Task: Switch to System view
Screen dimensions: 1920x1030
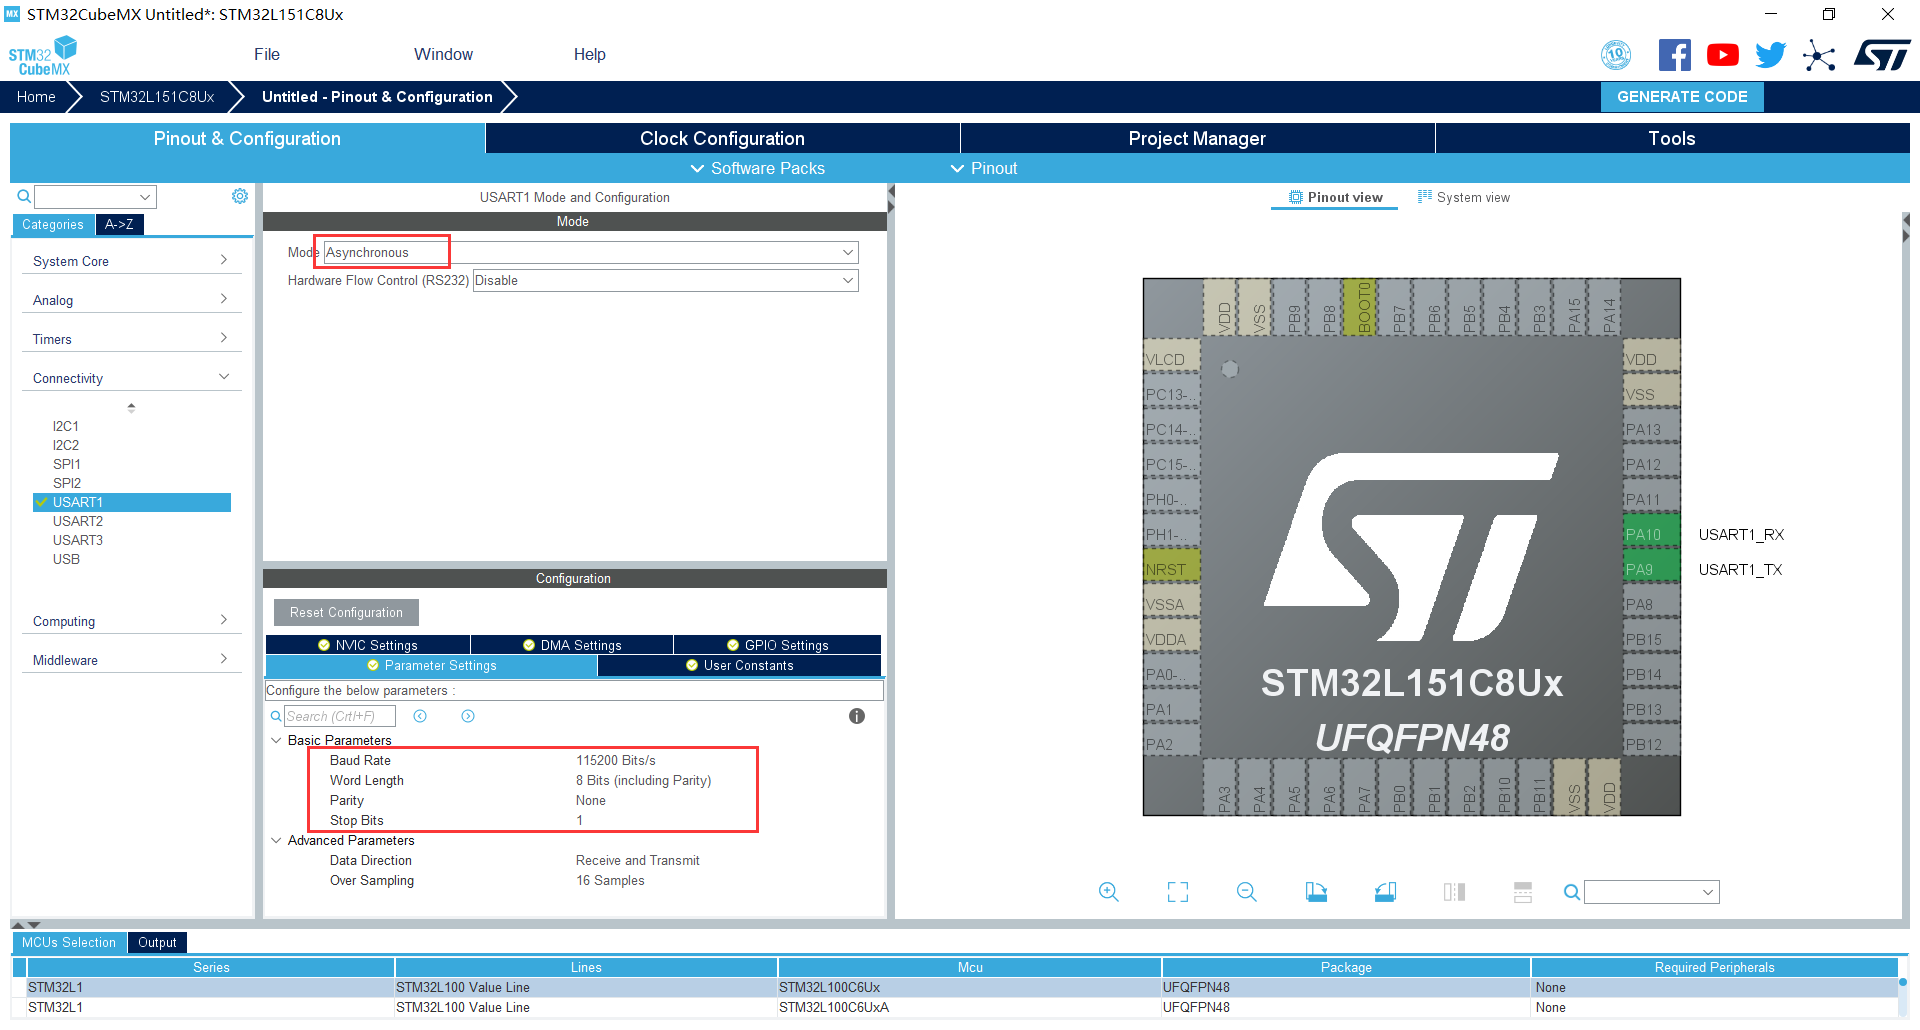Action: [x=1464, y=198]
